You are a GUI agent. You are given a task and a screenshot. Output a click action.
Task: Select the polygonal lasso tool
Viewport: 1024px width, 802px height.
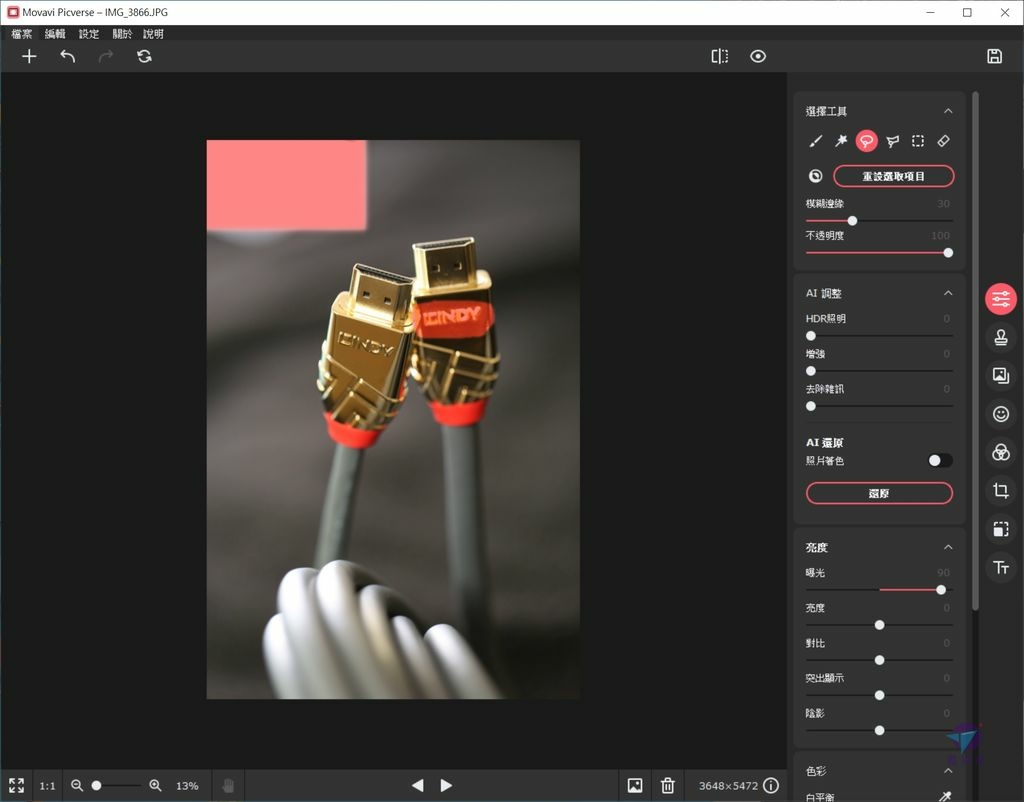click(x=893, y=140)
